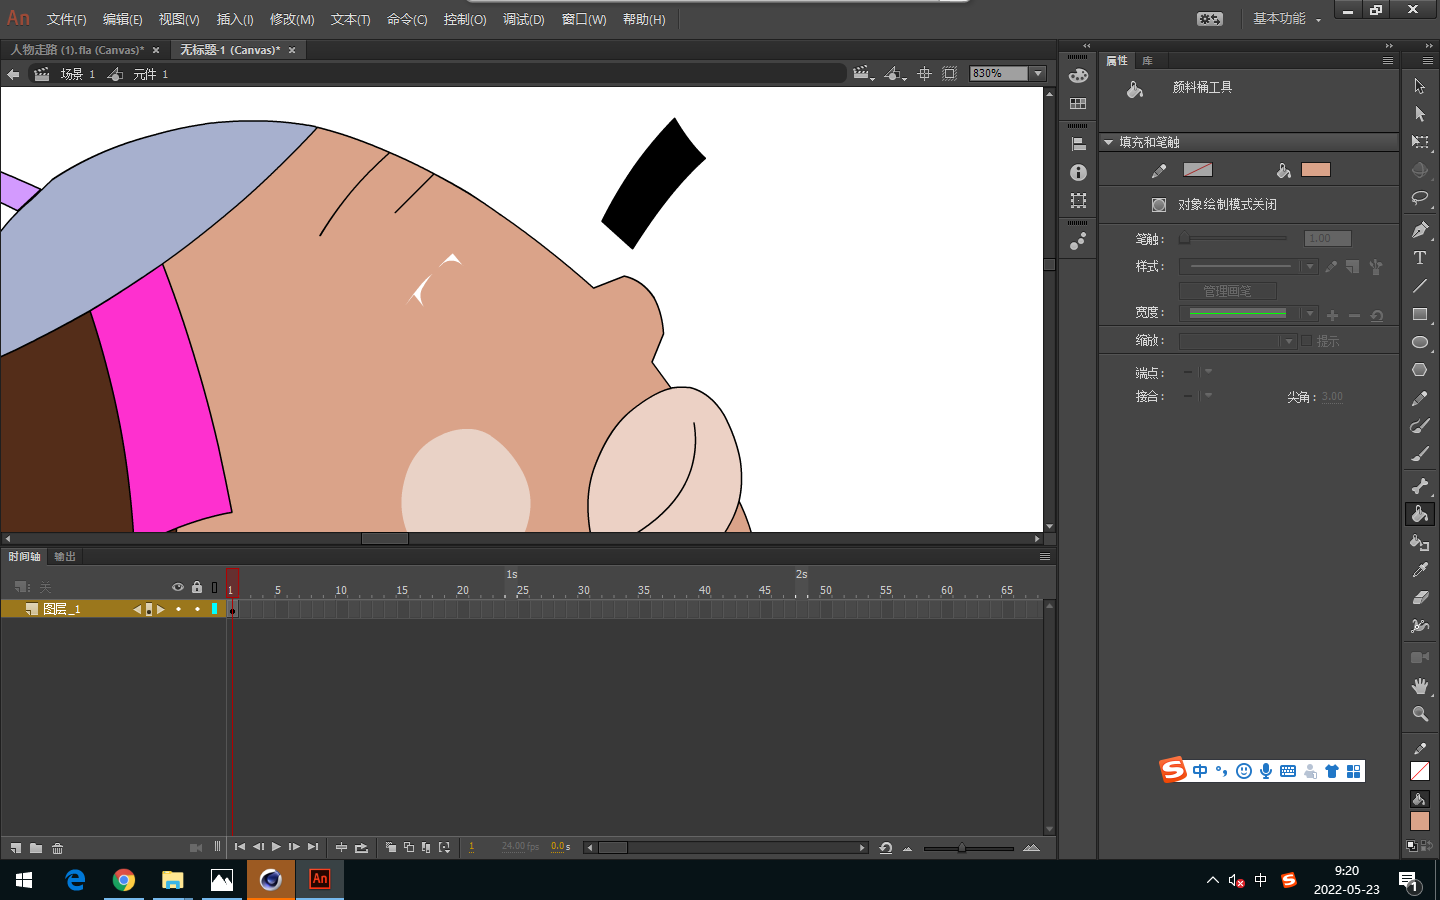Create a new layer in the timeline
This screenshot has width=1440, height=900.
tap(16, 848)
